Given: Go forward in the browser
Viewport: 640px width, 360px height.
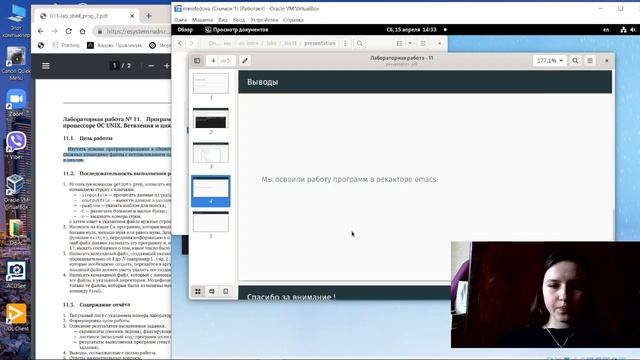Looking at the screenshot, I should (x=54, y=31).
